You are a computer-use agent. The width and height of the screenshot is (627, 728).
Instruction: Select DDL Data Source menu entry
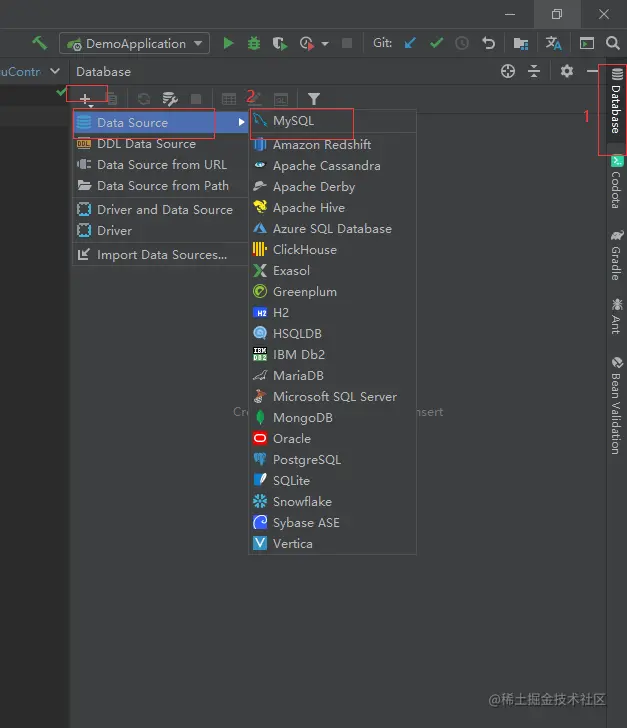(161, 143)
